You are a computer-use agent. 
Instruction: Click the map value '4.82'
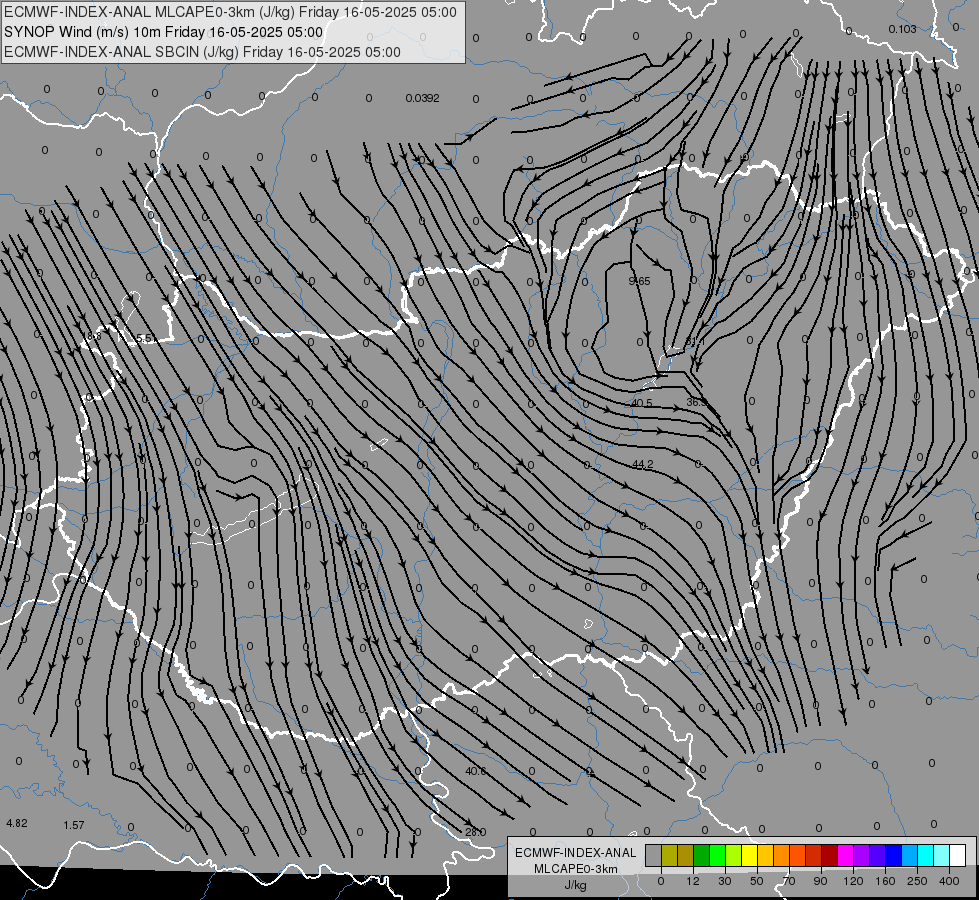click(17, 823)
